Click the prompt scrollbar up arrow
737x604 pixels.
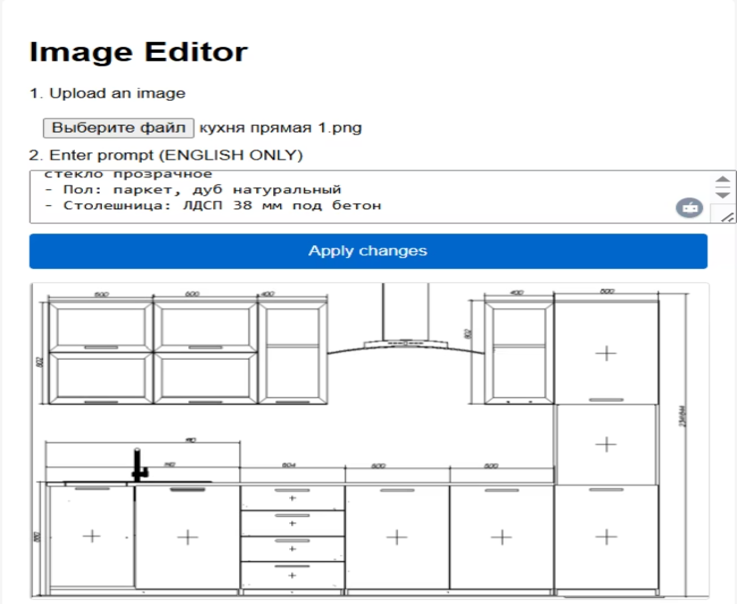click(722, 181)
